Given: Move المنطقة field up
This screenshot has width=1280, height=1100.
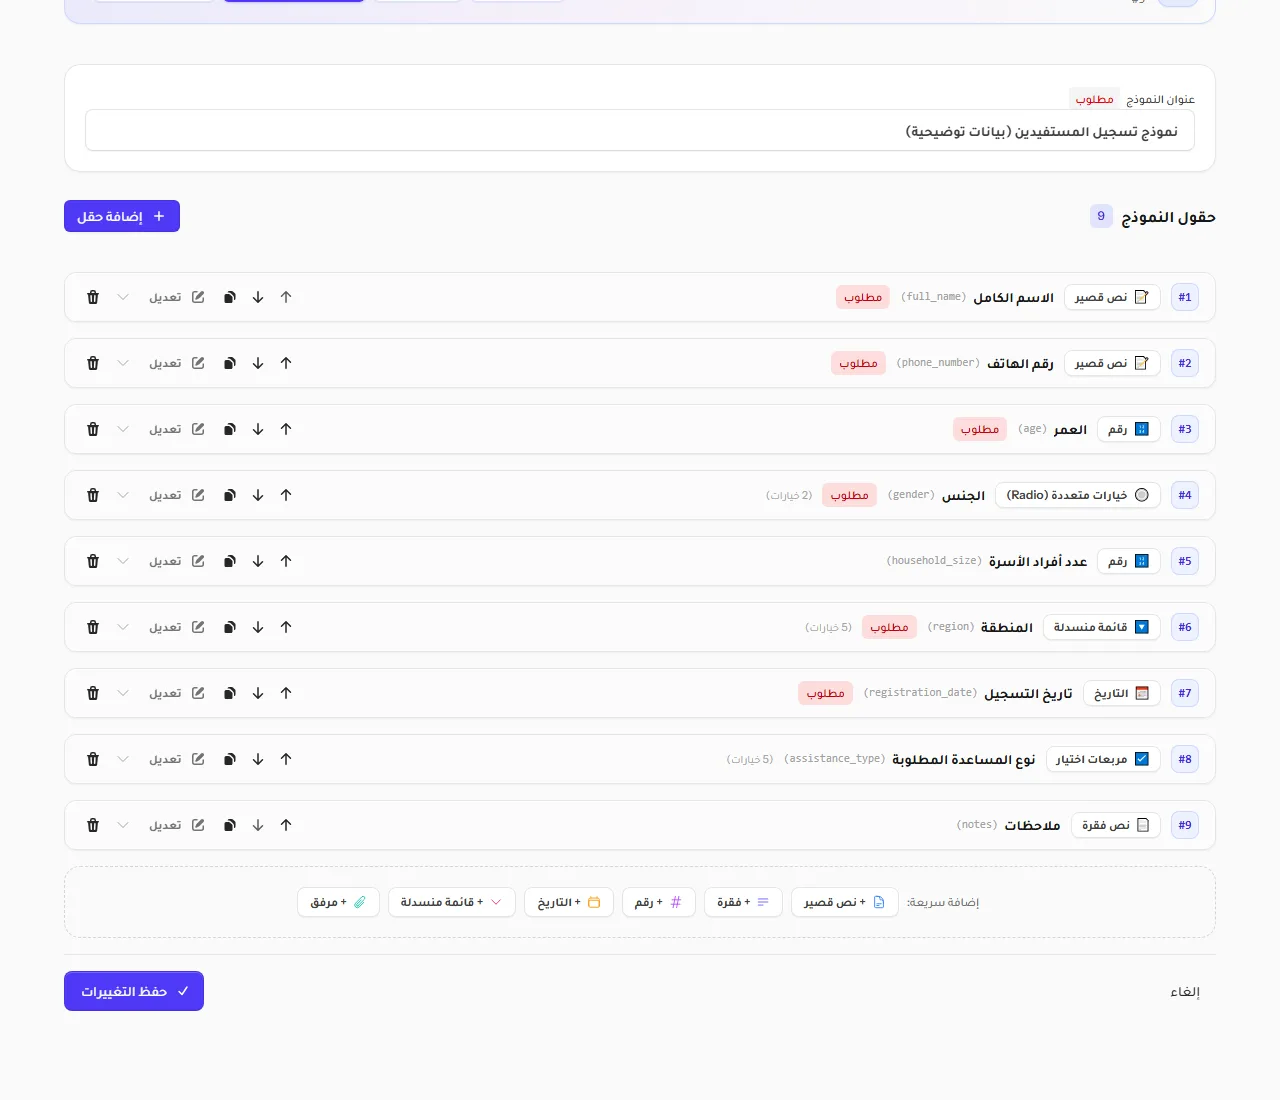Looking at the screenshot, I should coord(286,627).
